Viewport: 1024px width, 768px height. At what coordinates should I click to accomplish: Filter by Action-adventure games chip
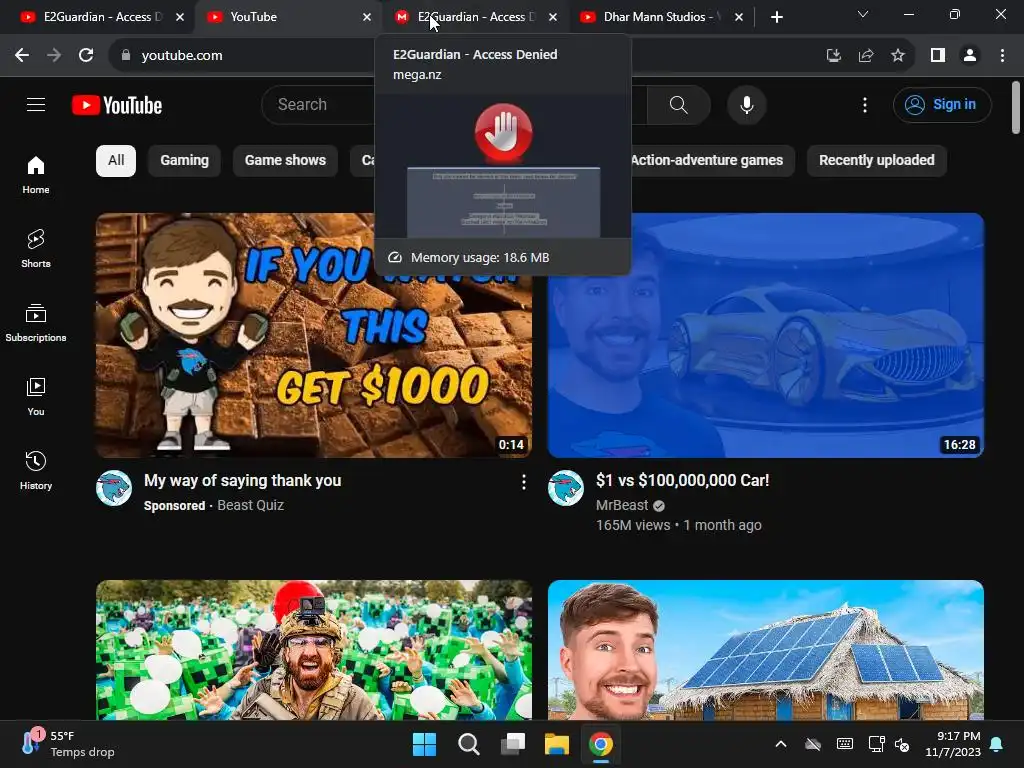pos(707,161)
